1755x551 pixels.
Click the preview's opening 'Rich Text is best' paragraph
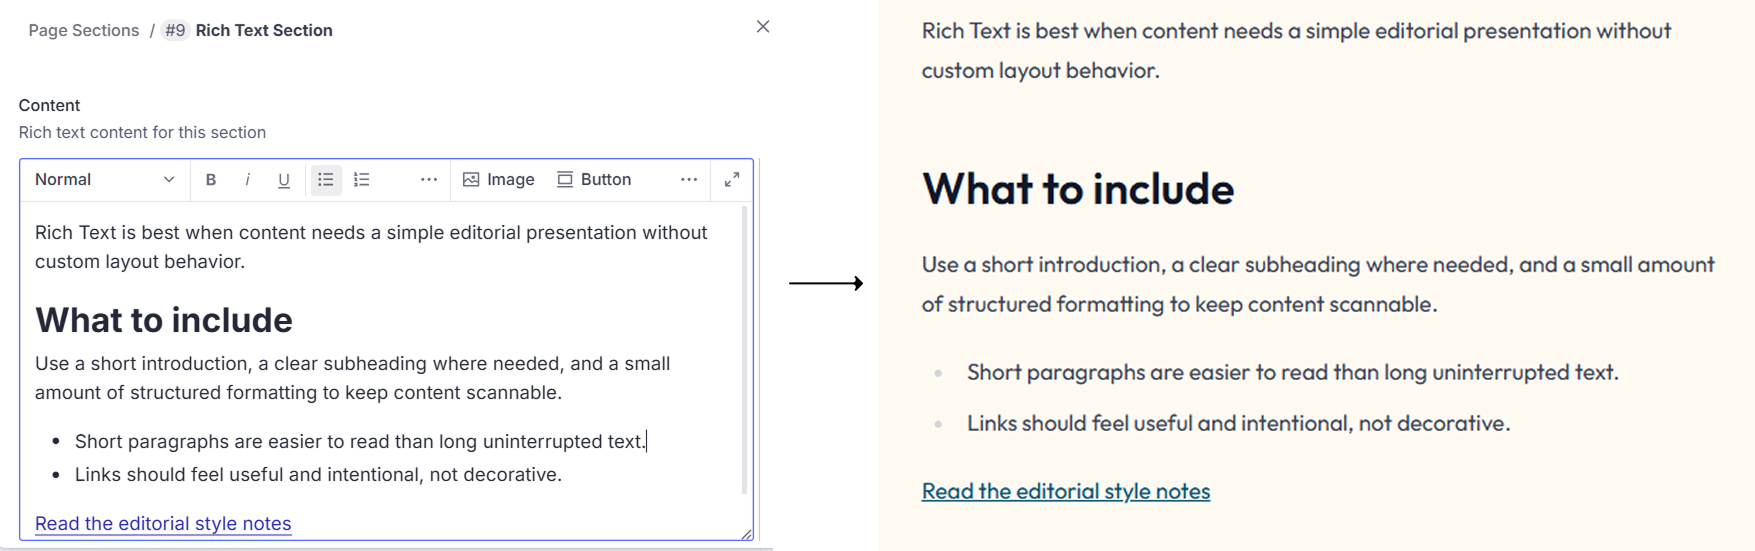pos(1296,51)
